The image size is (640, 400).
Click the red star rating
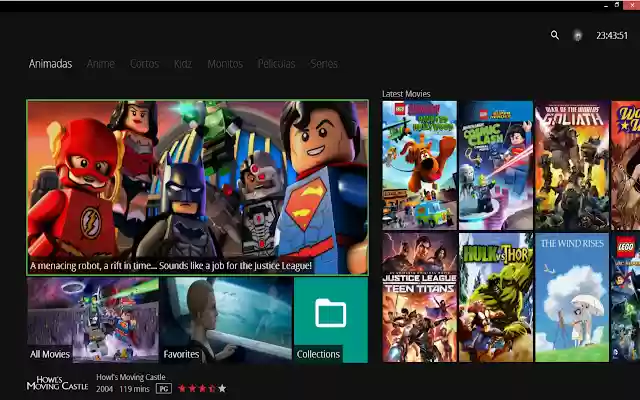pos(202,389)
